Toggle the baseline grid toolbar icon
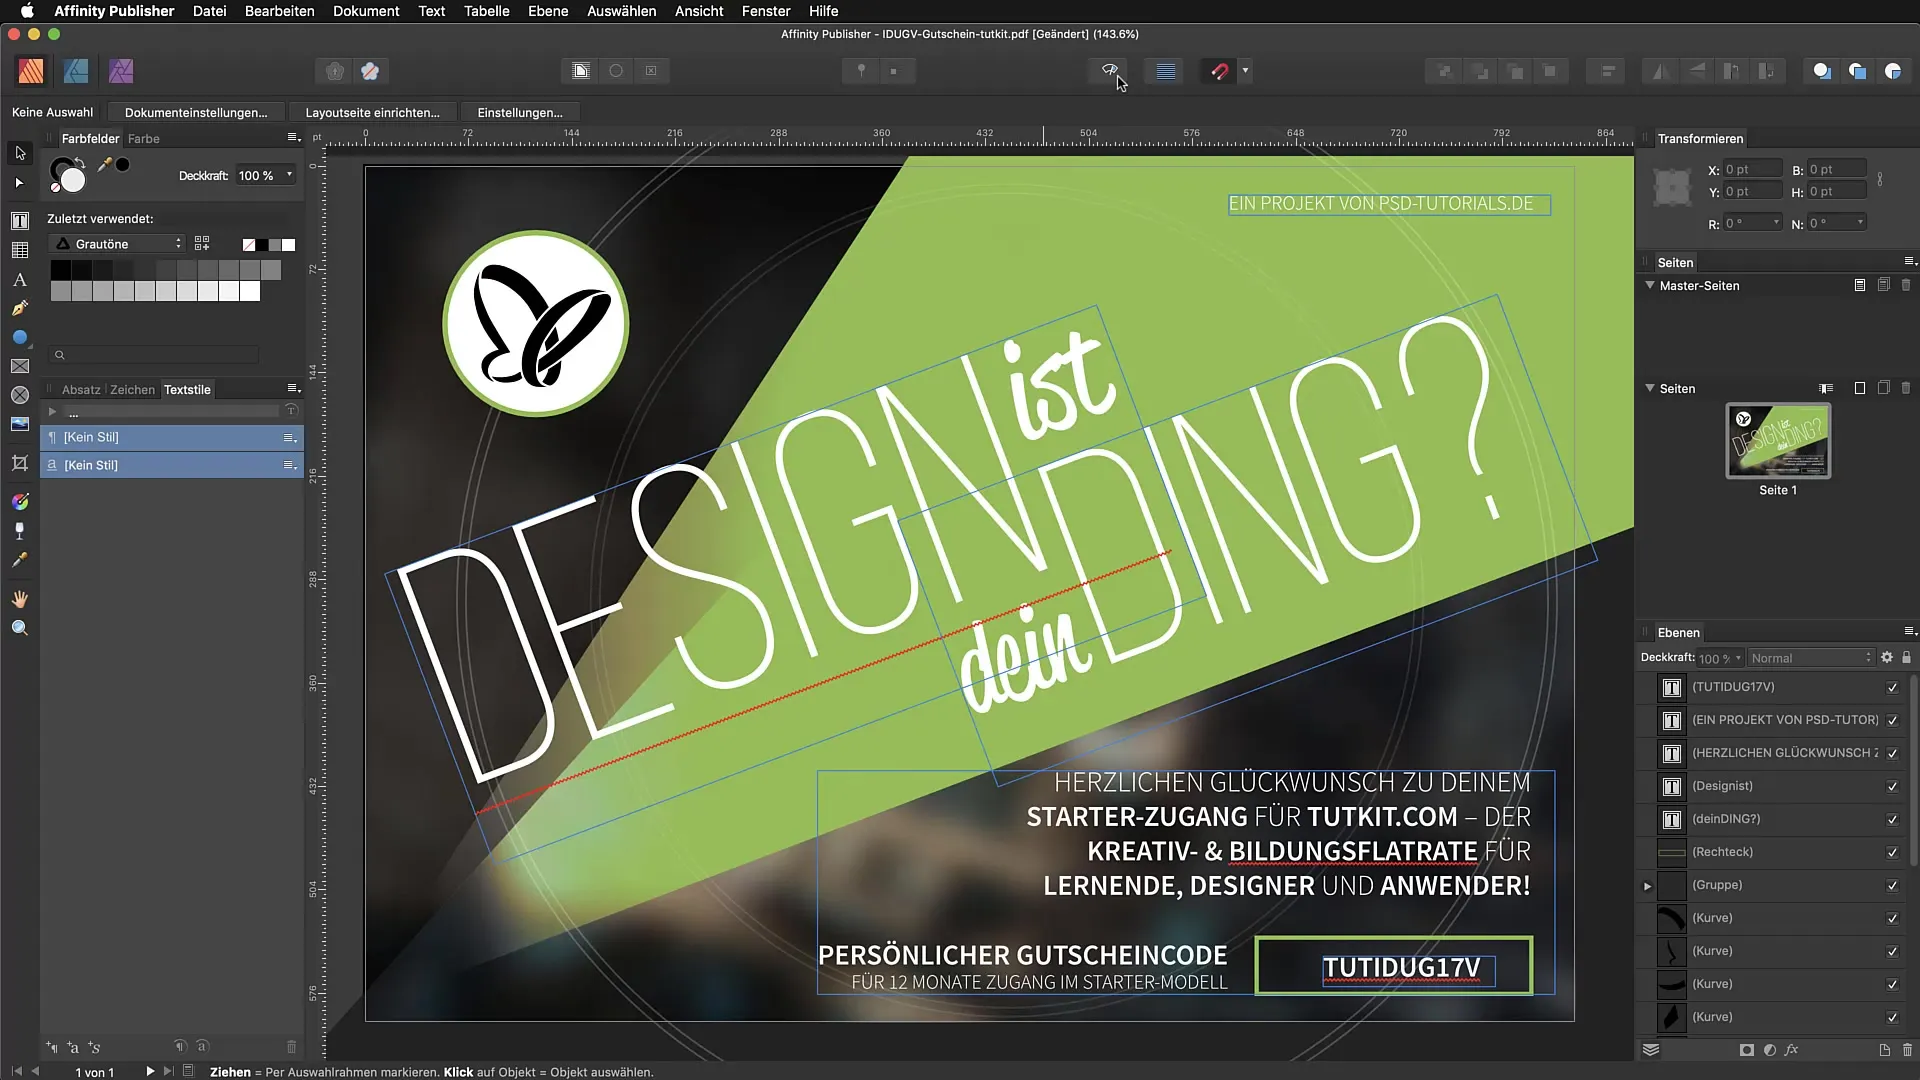The width and height of the screenshot is (1920, 1080). (1165, 71)
